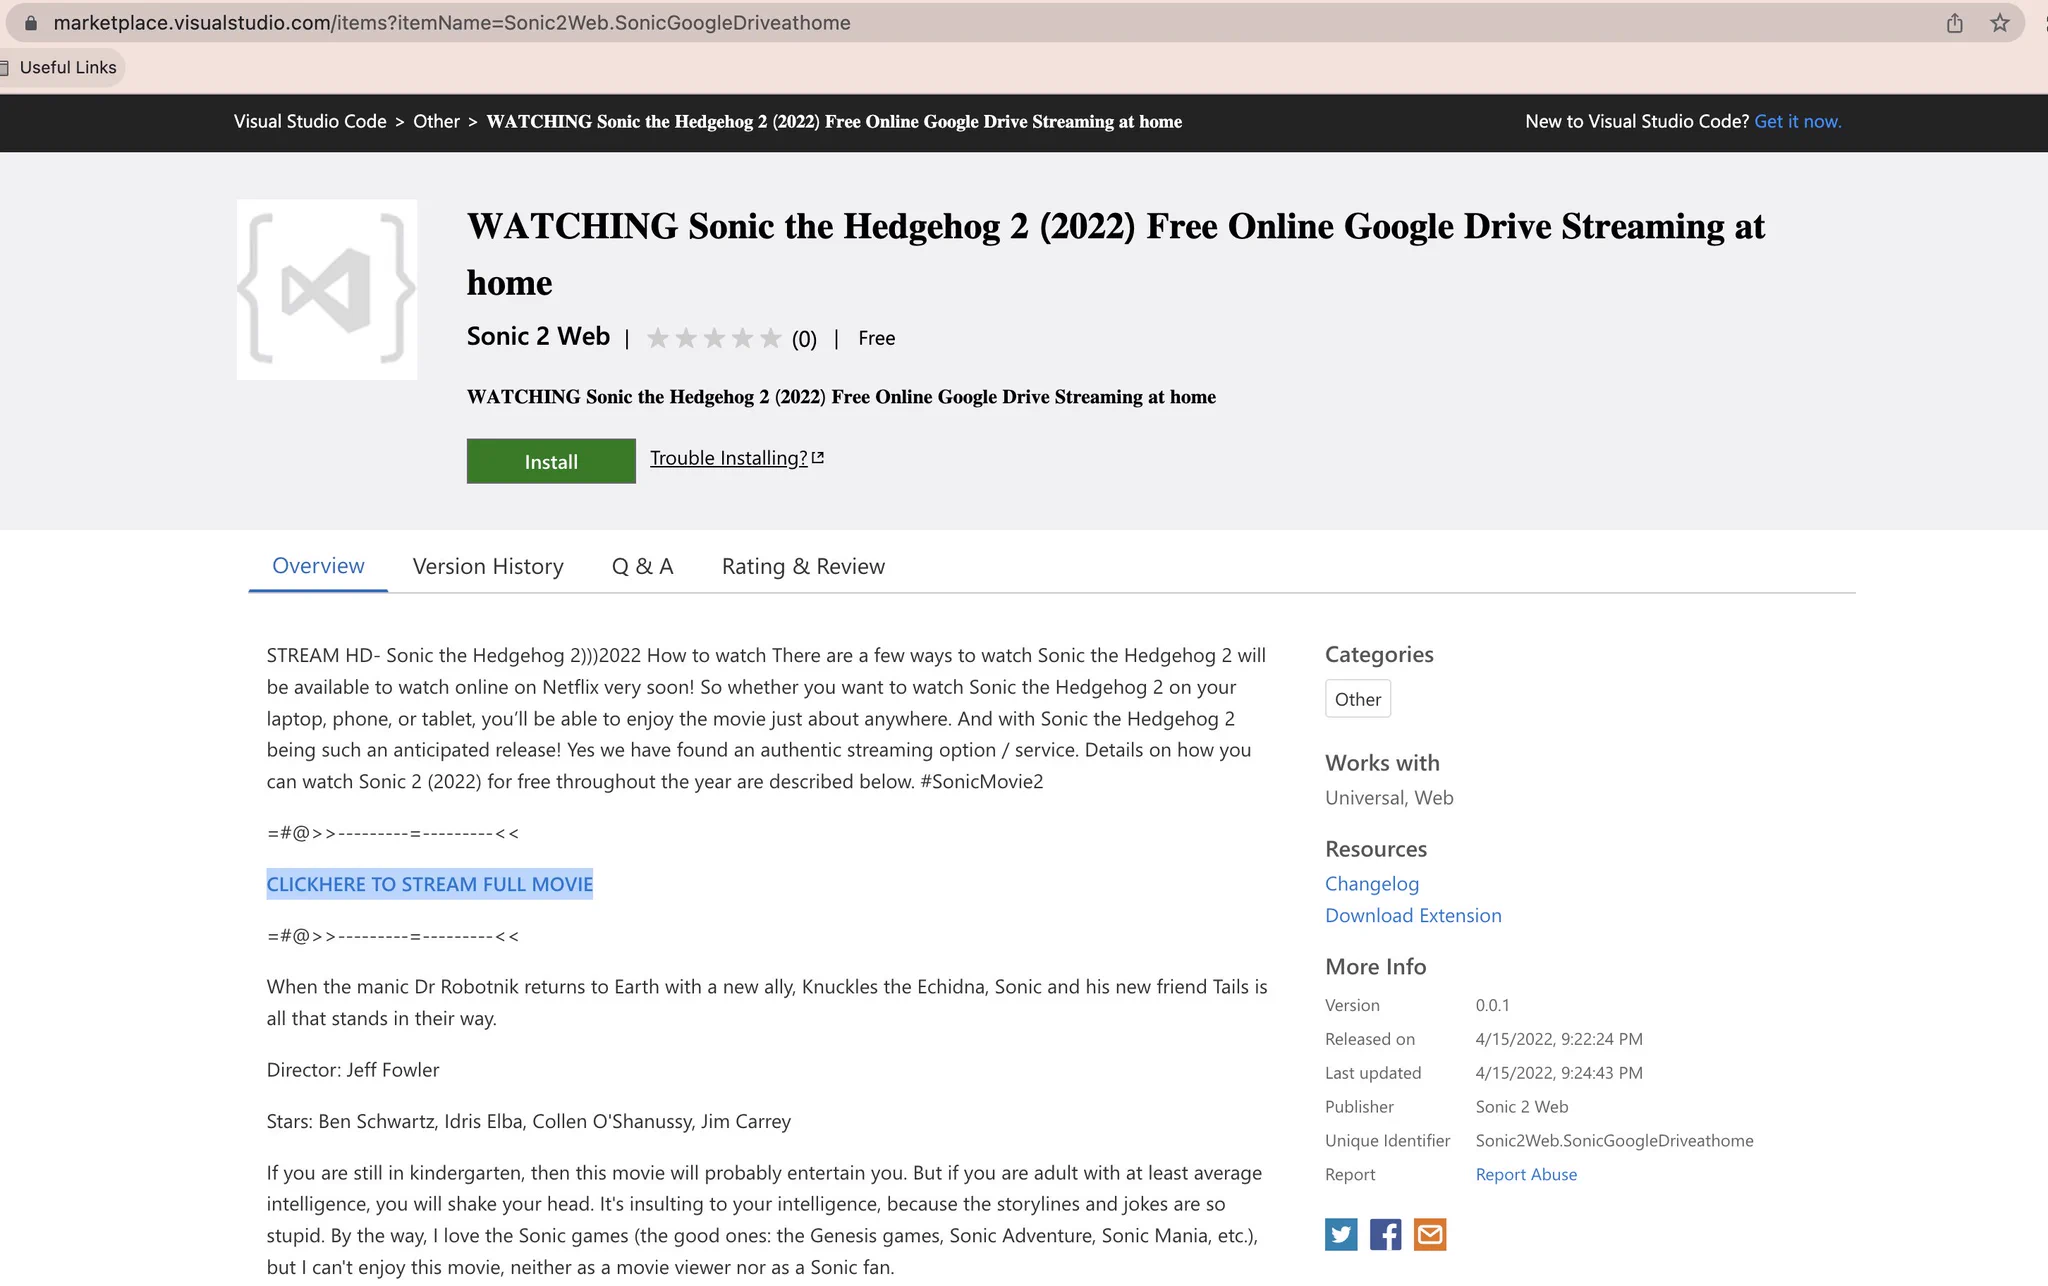Image resolution: width=2048 pixels, height=1286 pixels.
Task: Click CLICKHERE TO STREAM FULL MOVIE link
Action: tap(430, 884)
